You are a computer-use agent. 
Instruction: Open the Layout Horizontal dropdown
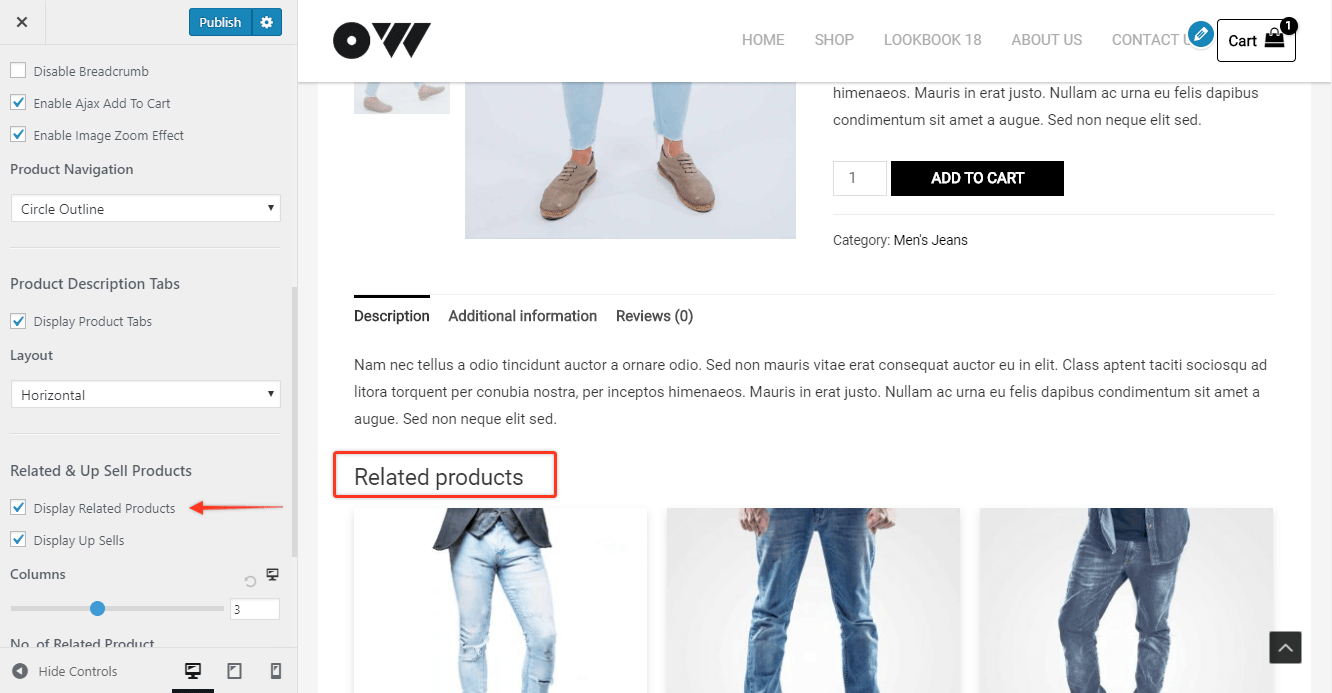(146, 394)
